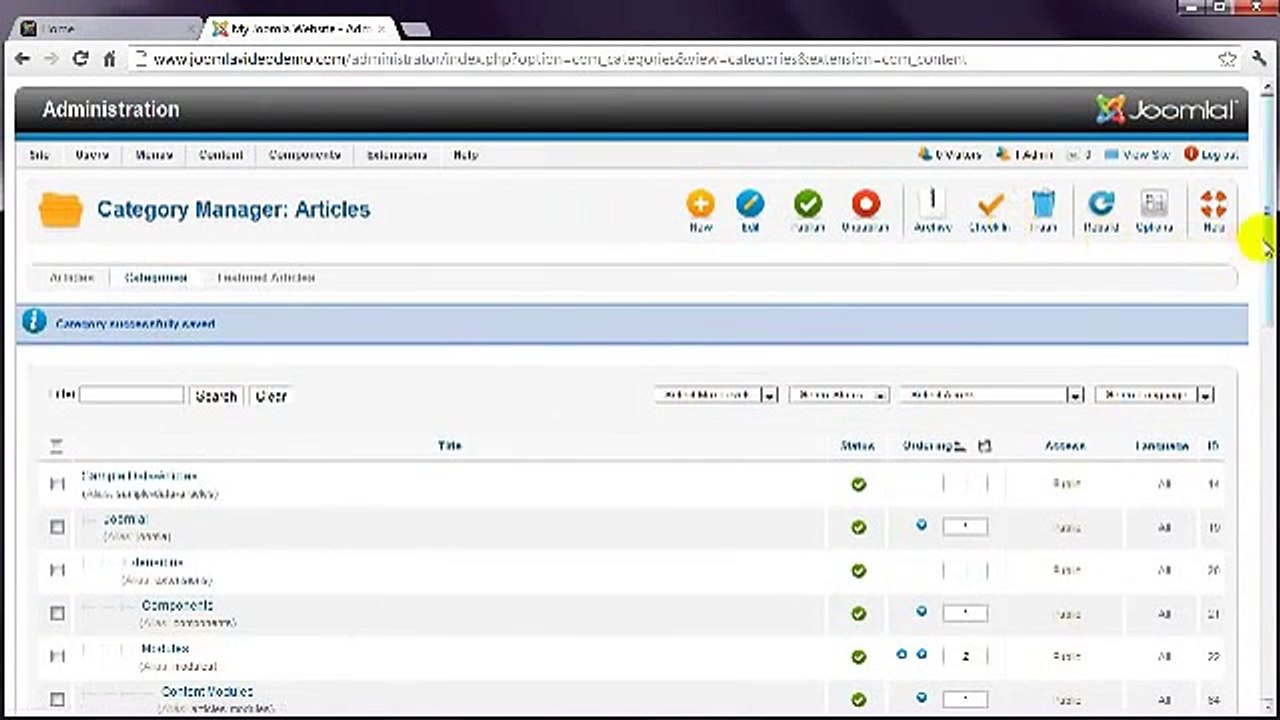This screenshot has width=1280, height=720.
Task: Check the Components row checkbox
Action: [57, 613]
